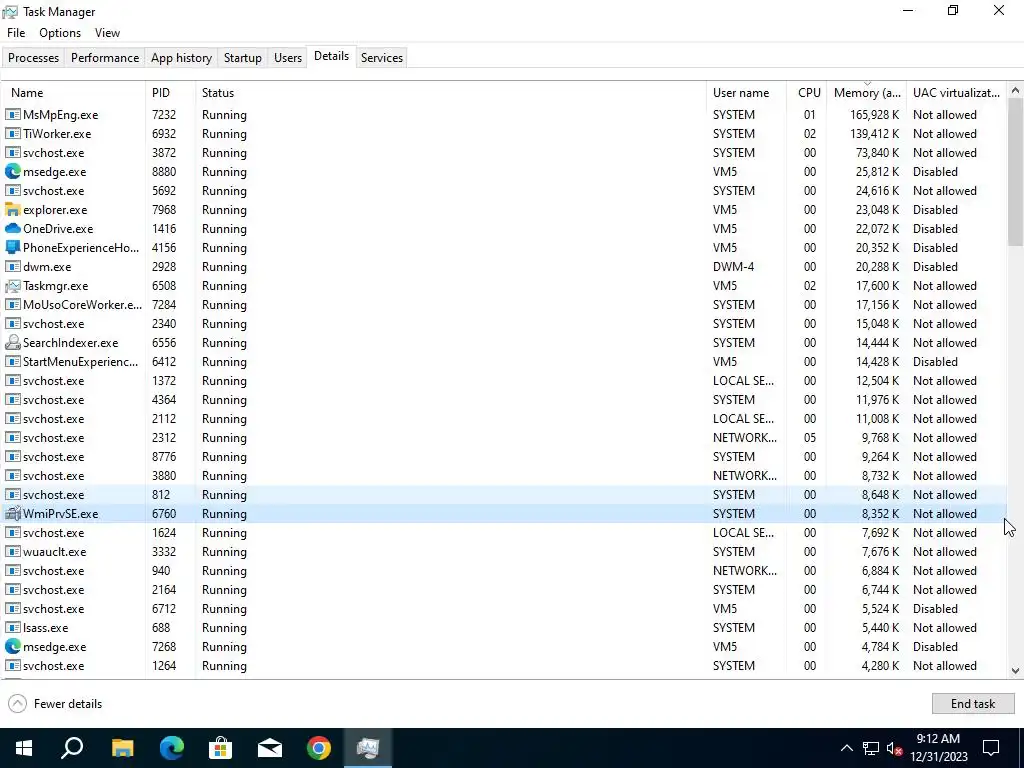The image size is (1024, 768).
Task: Sort by the Name column header
Action: pyautogui.click(x=74, y=93)
